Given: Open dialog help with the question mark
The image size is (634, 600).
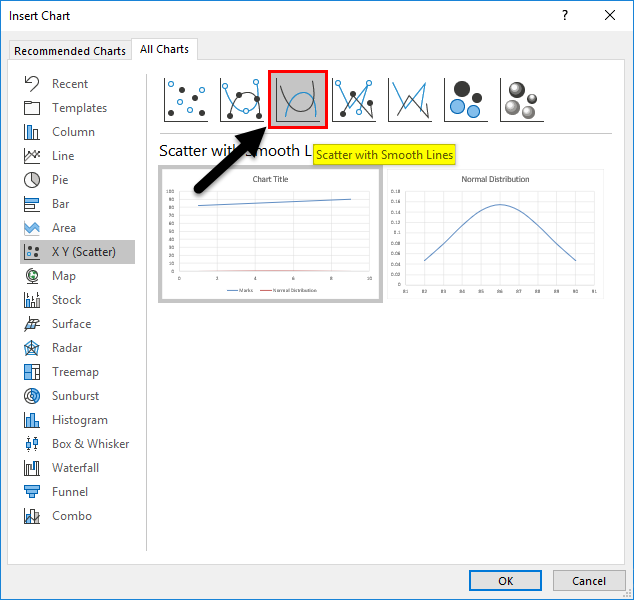Looking at the screenshot, I should tap(565, 15).
